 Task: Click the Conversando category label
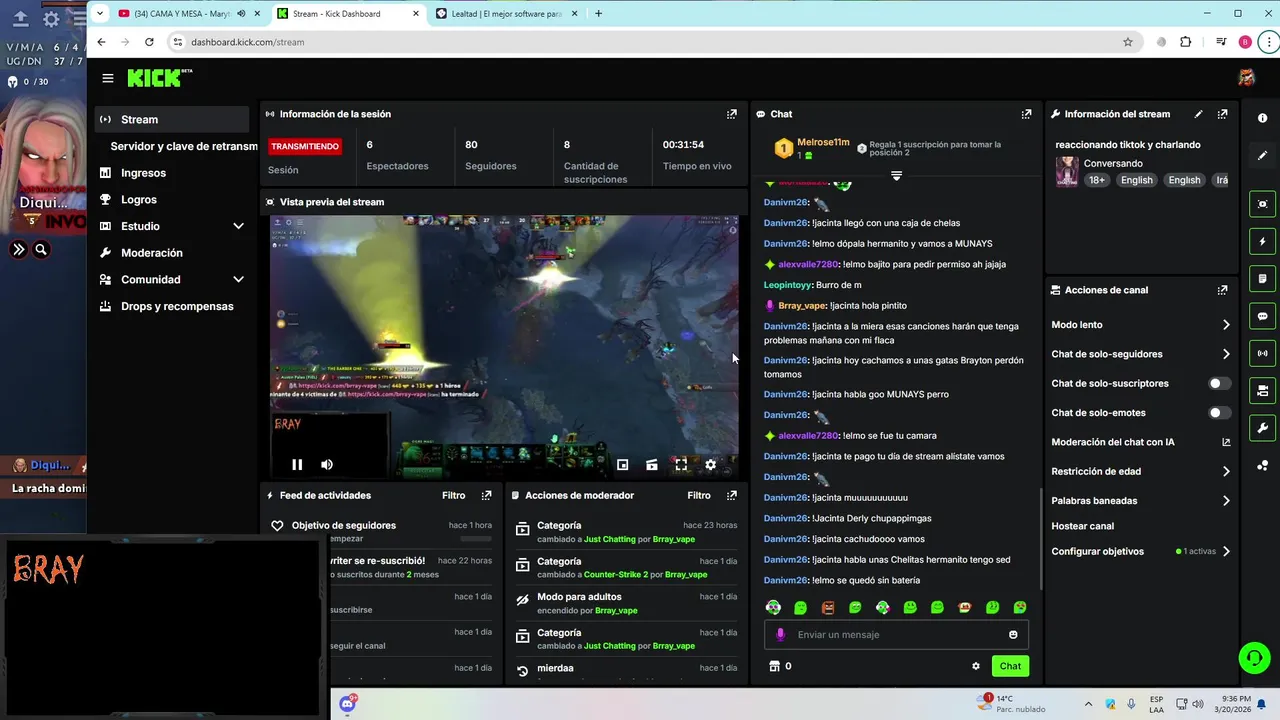(1113, 163)
